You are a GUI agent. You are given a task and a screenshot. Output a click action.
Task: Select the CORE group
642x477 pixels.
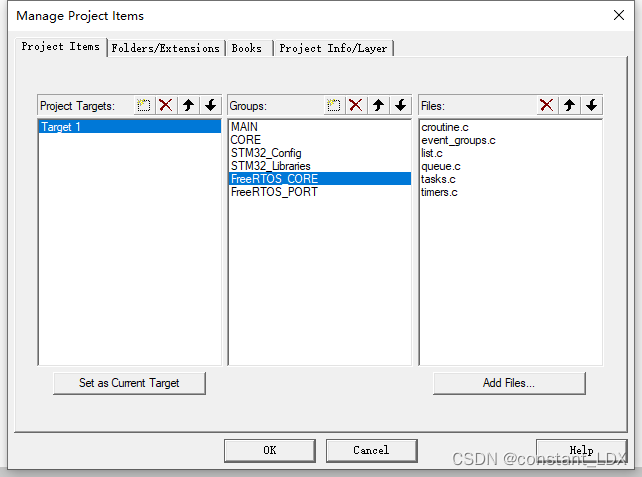tap(320, 140)
